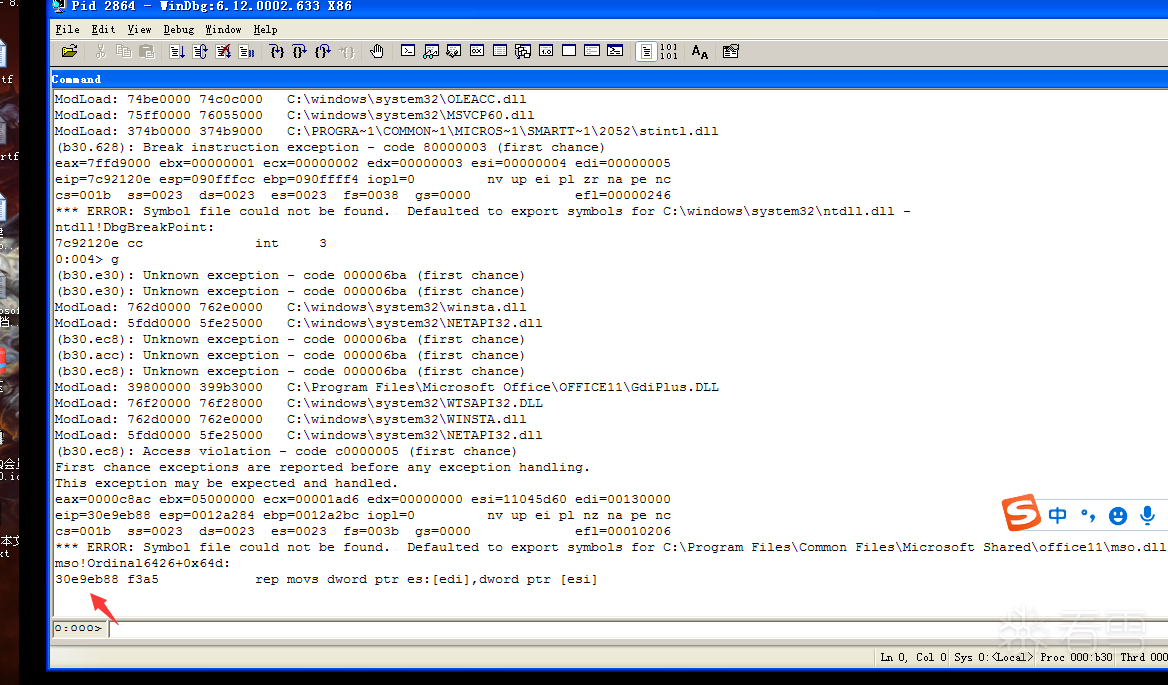Click the Break toolbar icon
The image size is (1168, 685).
pyautogui.click(x=246, y=51)
